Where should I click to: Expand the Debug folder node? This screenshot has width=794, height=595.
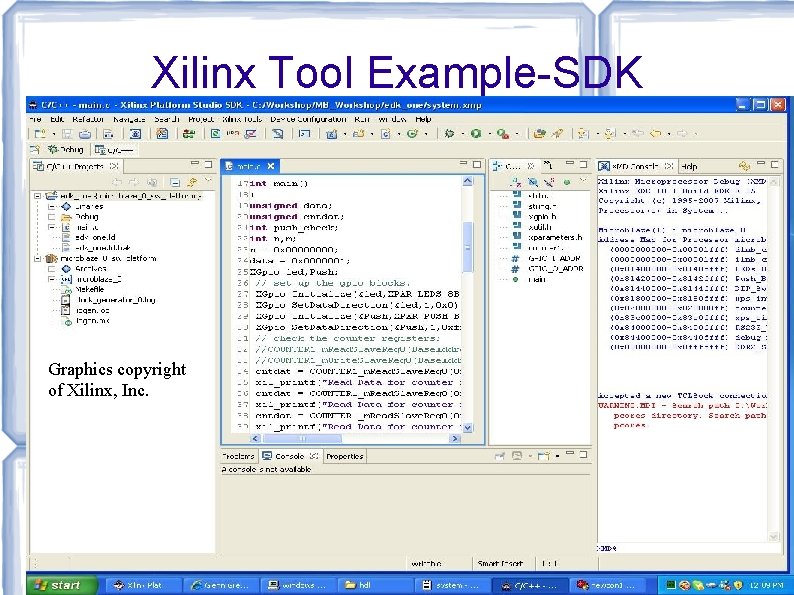[x=52, y=217]
